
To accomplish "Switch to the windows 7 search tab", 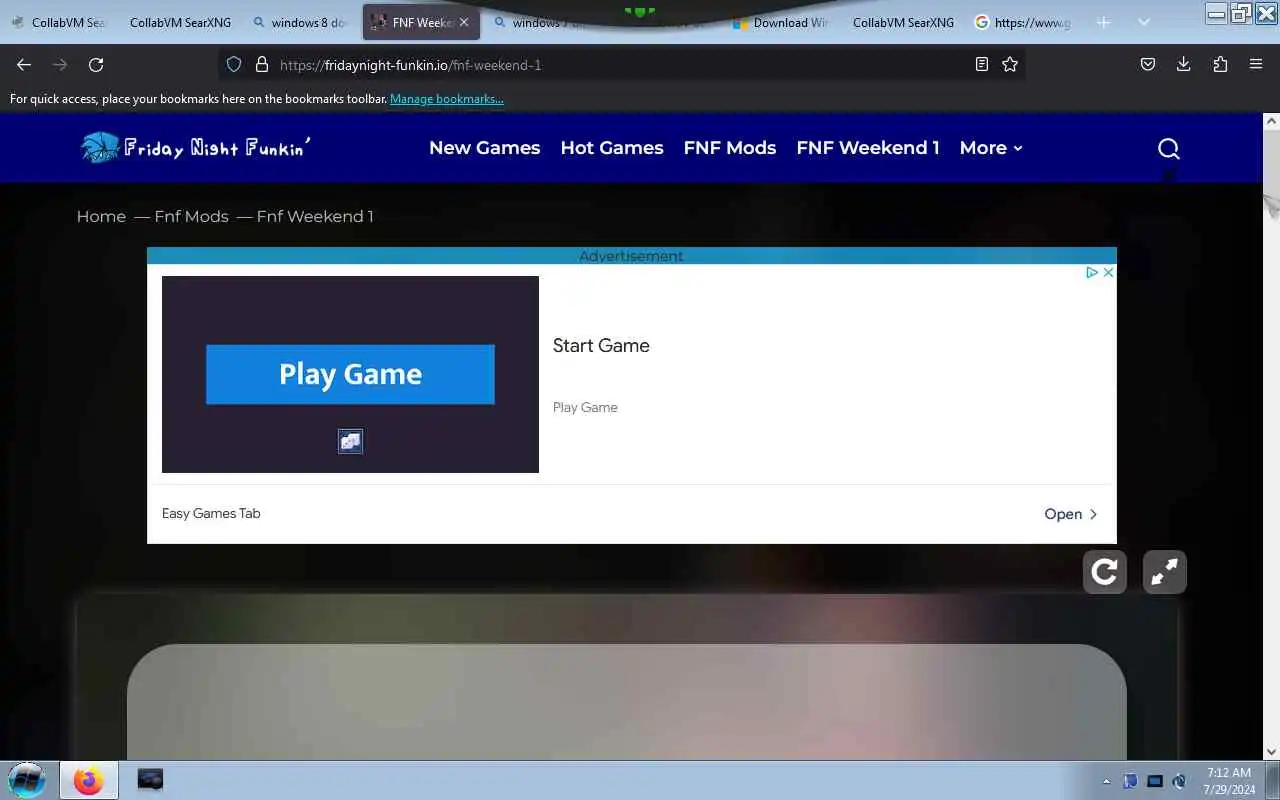I will tap(542, 22).
